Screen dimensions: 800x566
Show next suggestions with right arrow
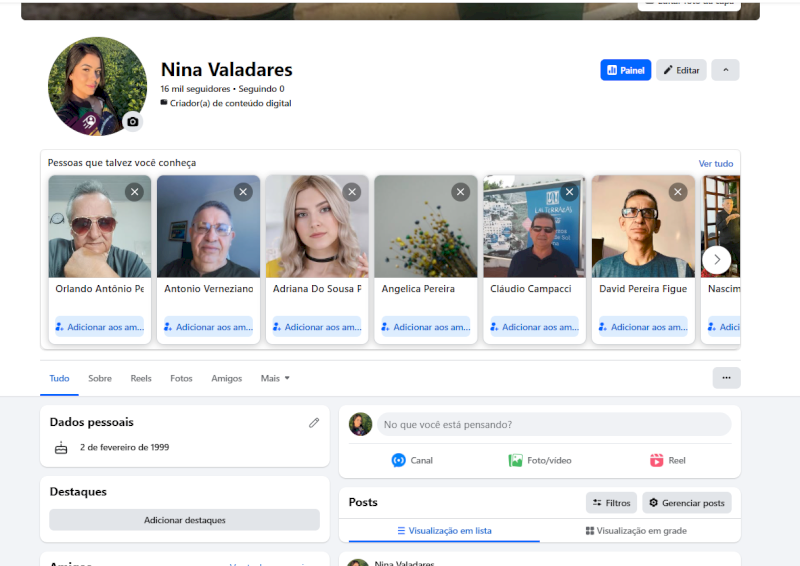(717, 259)
